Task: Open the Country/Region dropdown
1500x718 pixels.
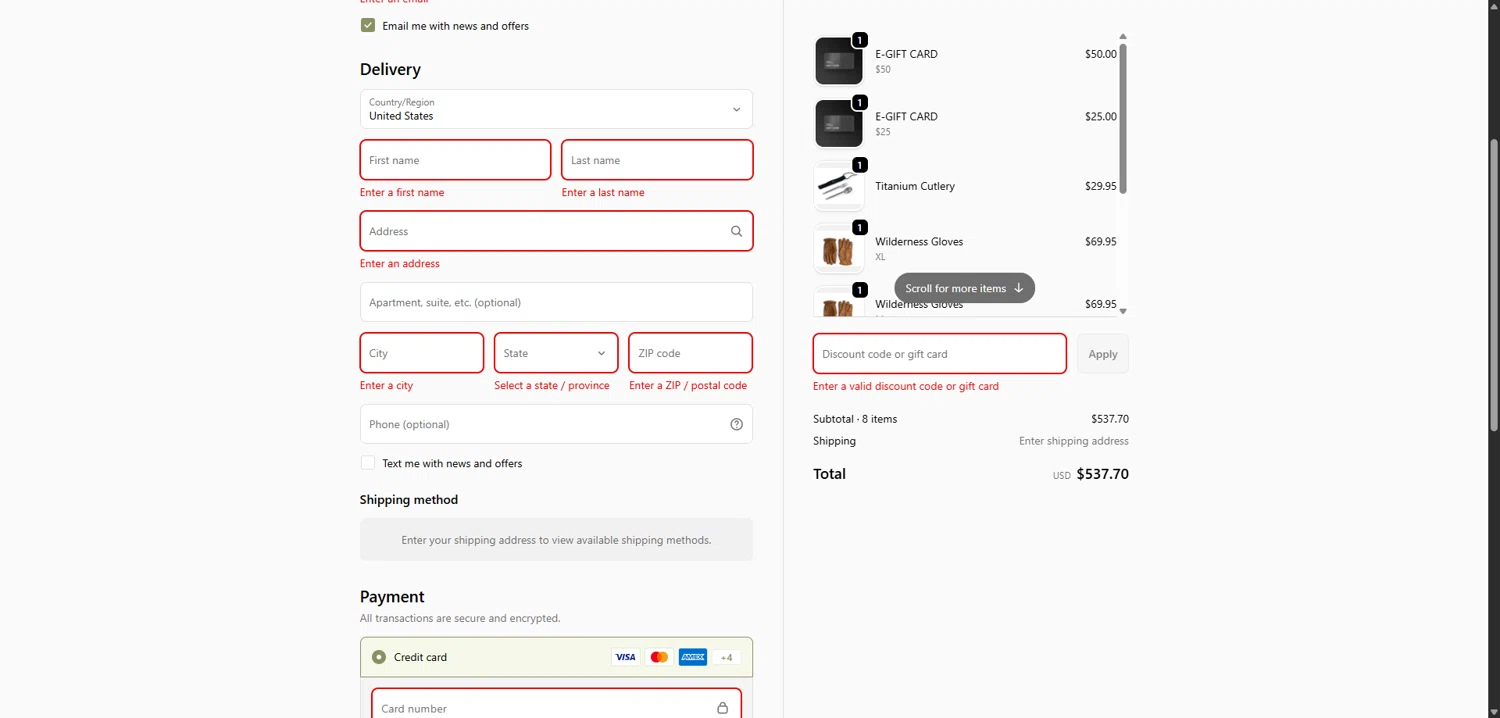Action: point(556,109)
